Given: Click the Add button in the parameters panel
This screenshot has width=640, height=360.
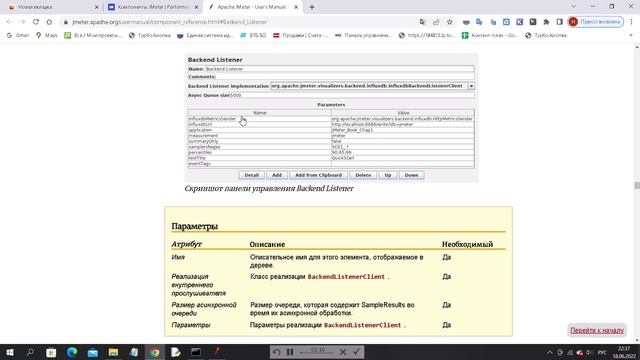Looking at the screenshot, I should (277, 175).
